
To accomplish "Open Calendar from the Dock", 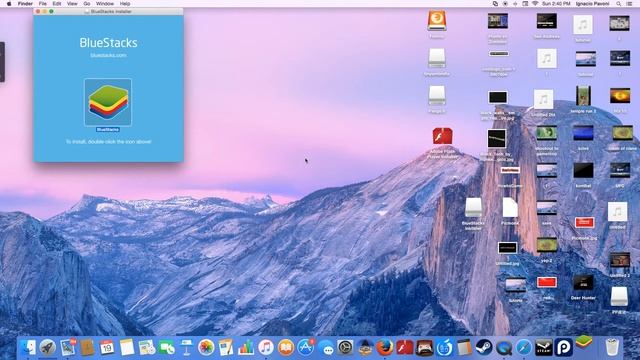I will pyautogui.click(x=107, y=347).
